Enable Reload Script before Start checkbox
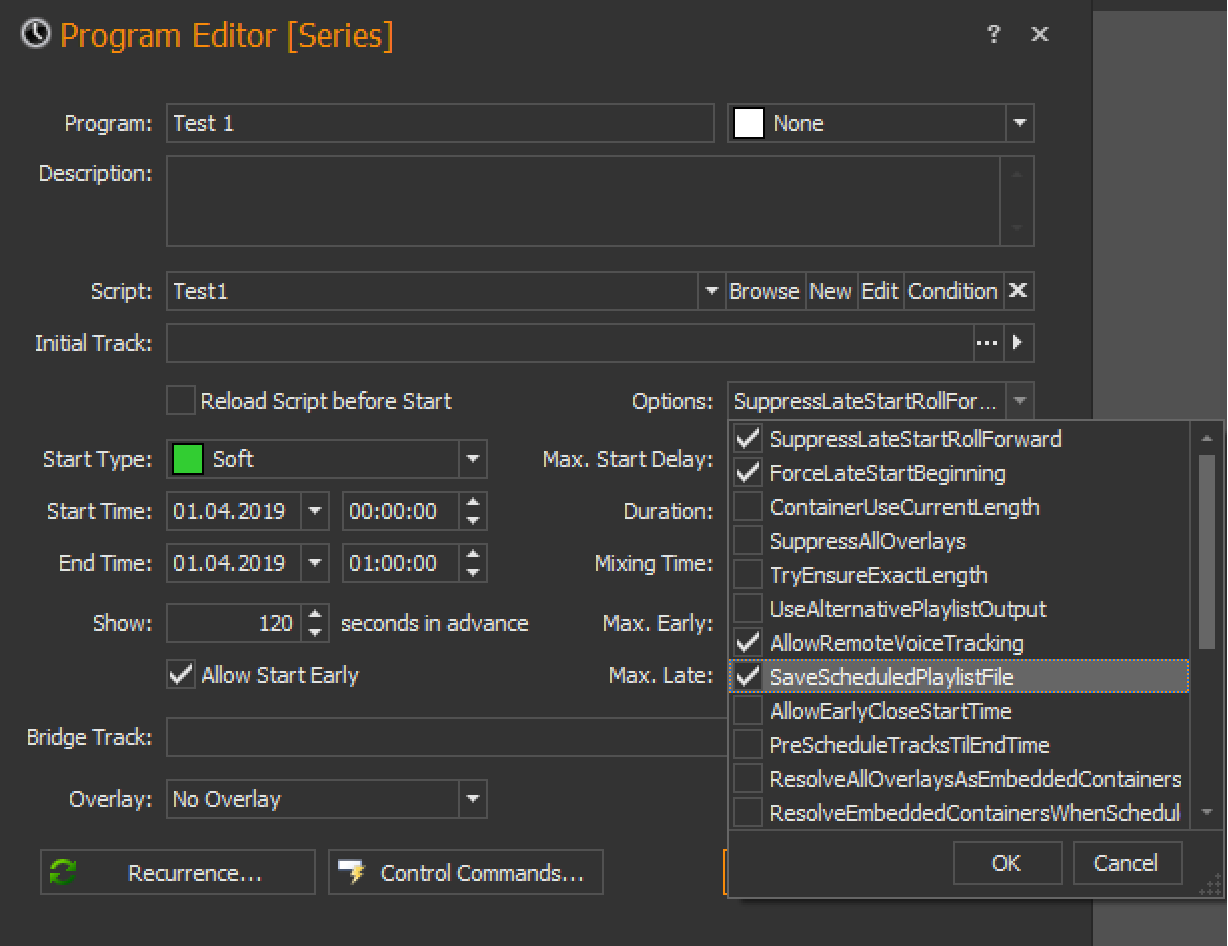This screenshot has height=946, width=1228. [181, 401]
